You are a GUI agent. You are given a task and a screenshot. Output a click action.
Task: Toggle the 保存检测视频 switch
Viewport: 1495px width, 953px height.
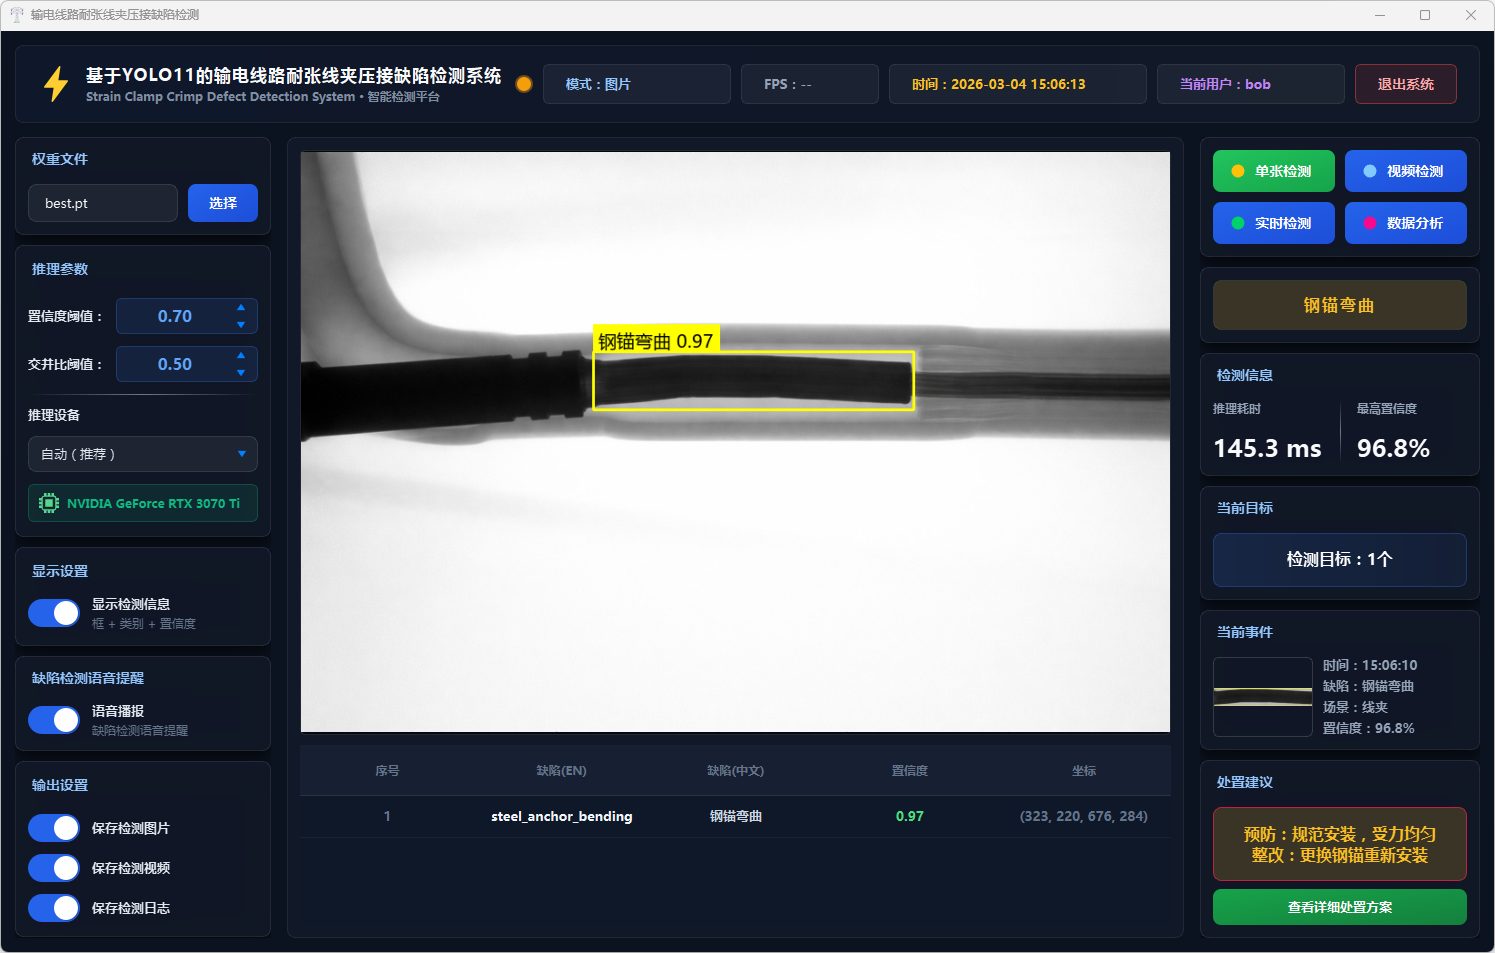(54, 868)
